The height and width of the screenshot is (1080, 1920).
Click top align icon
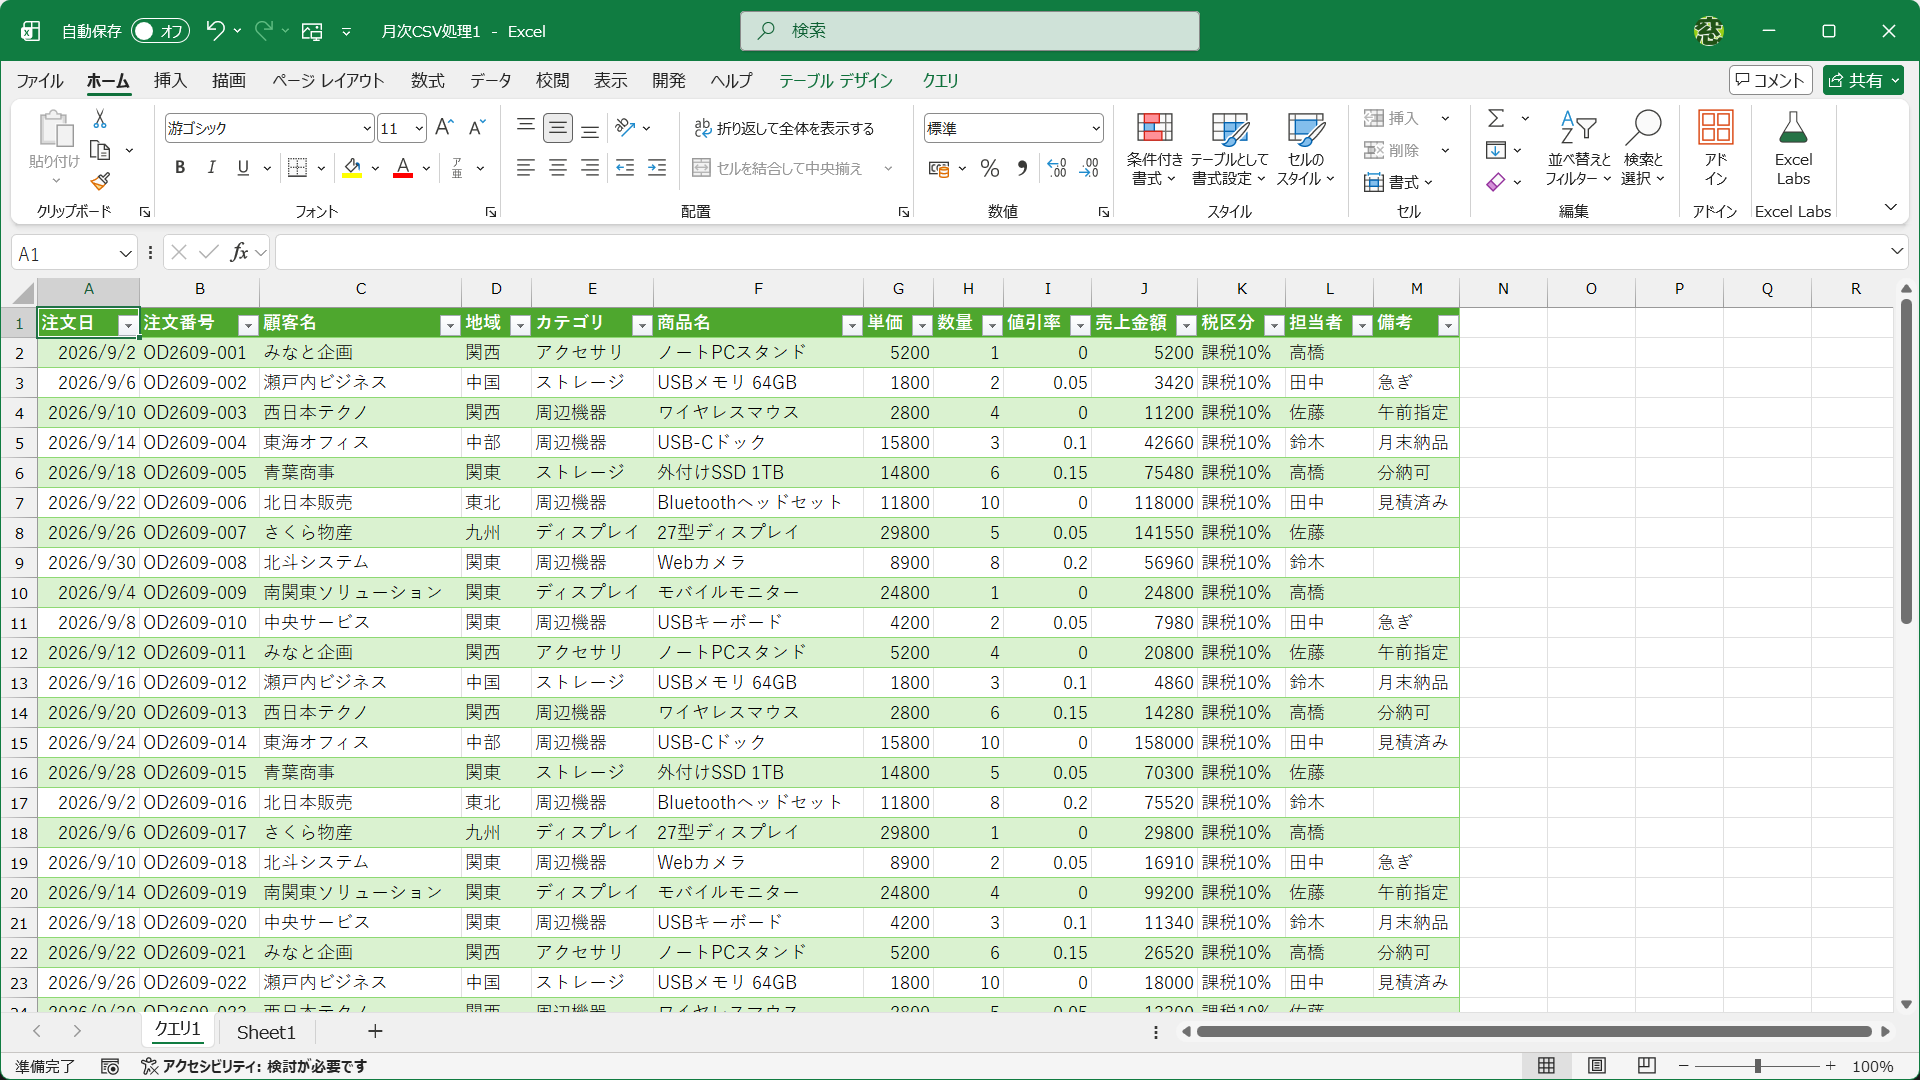pos(526,128)
